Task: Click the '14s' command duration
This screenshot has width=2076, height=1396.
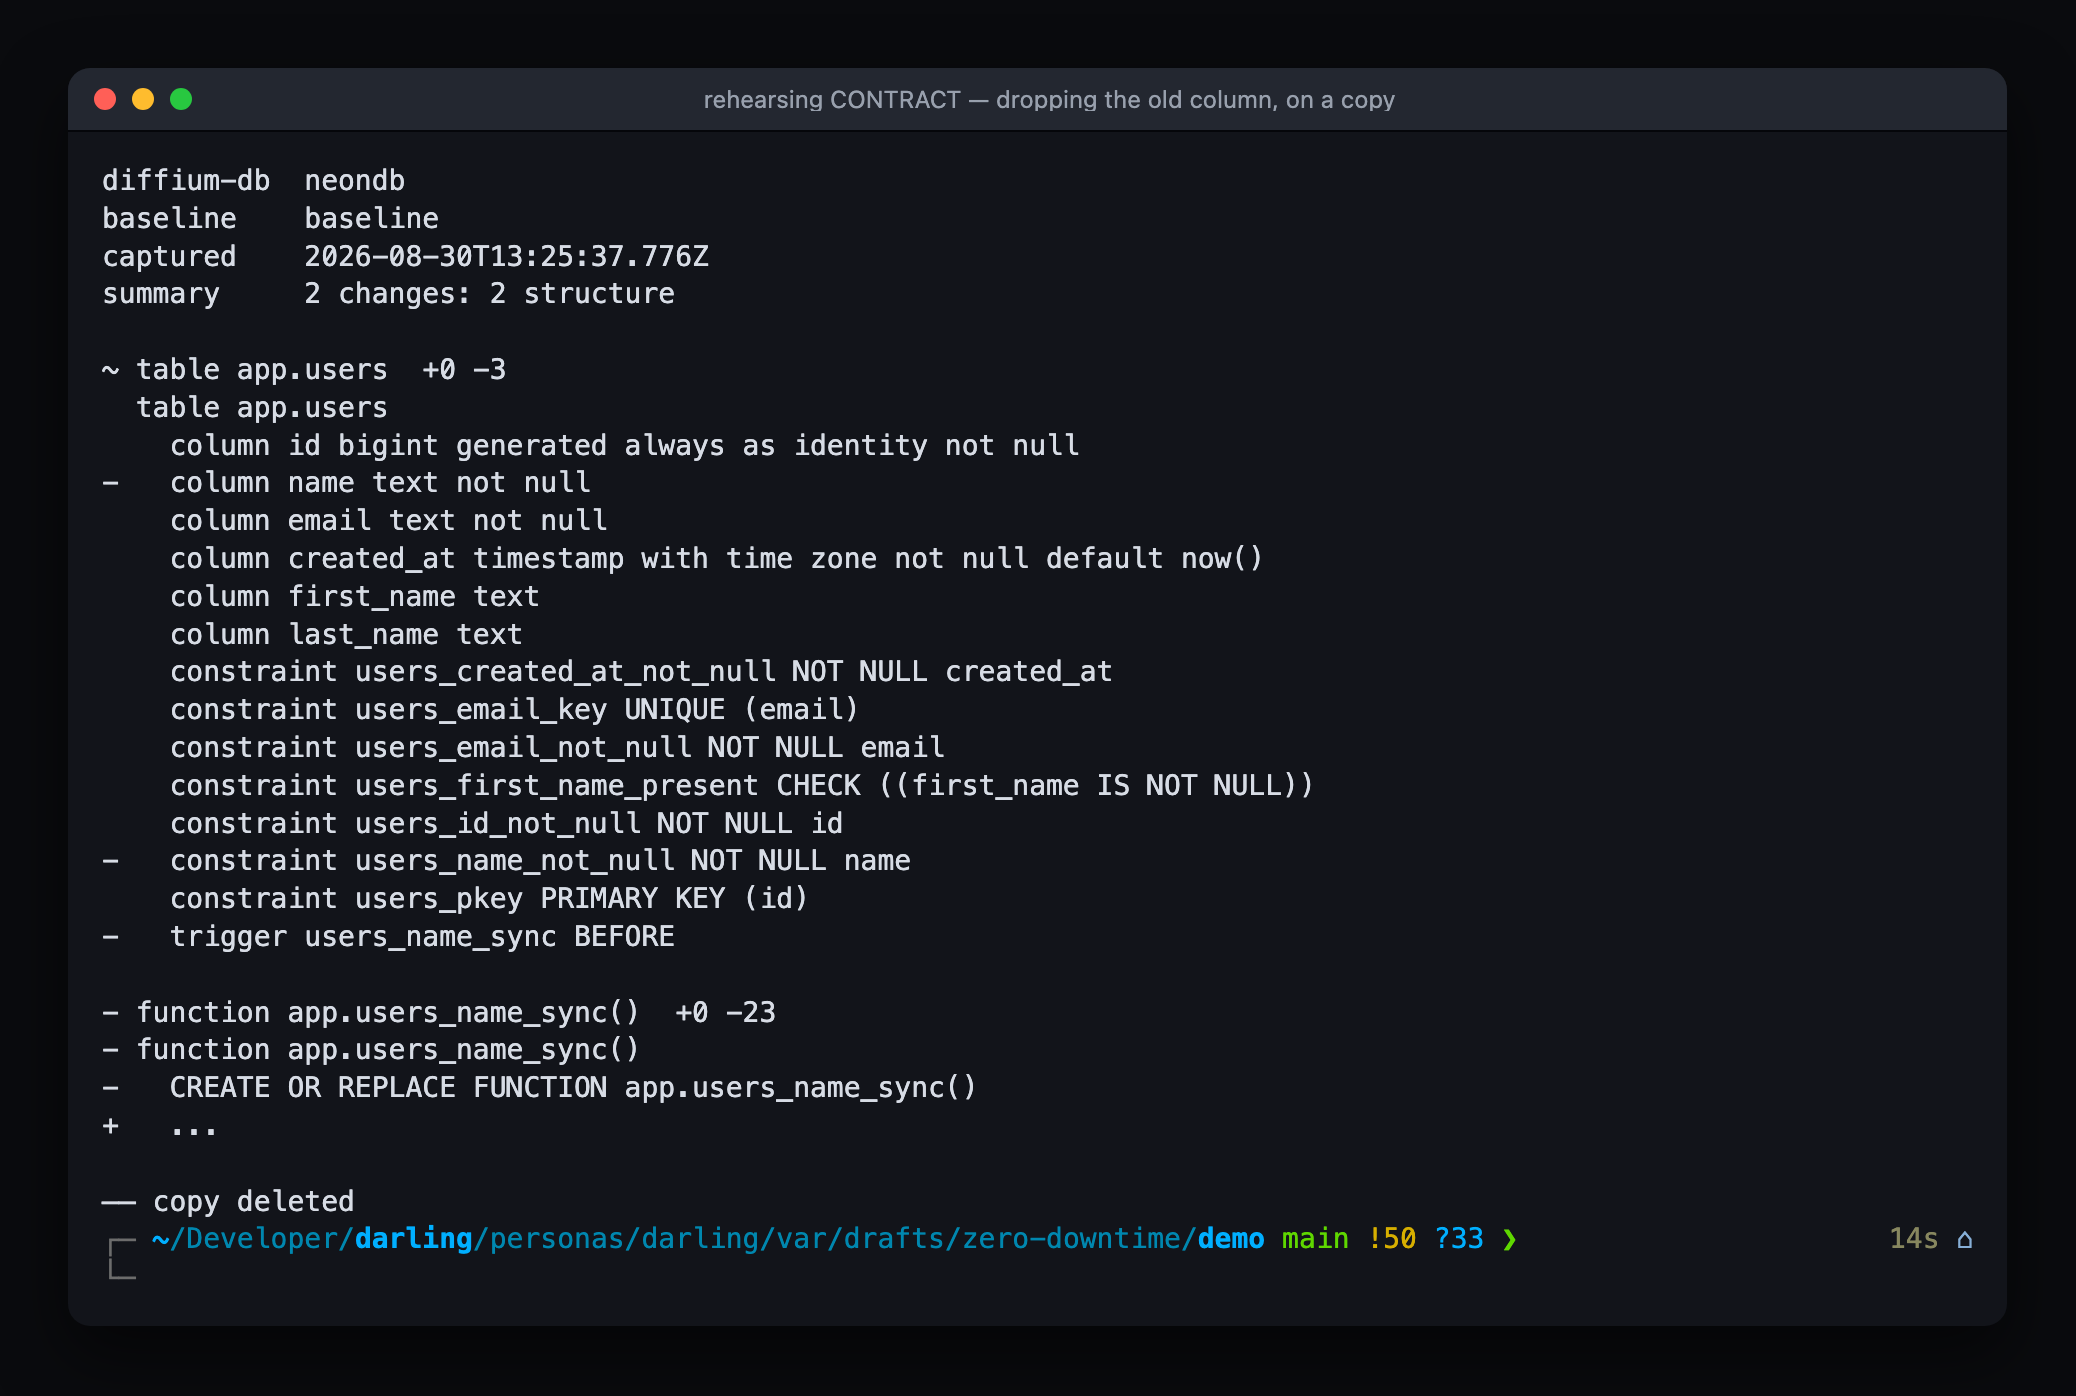Action: (1914, 1239)
